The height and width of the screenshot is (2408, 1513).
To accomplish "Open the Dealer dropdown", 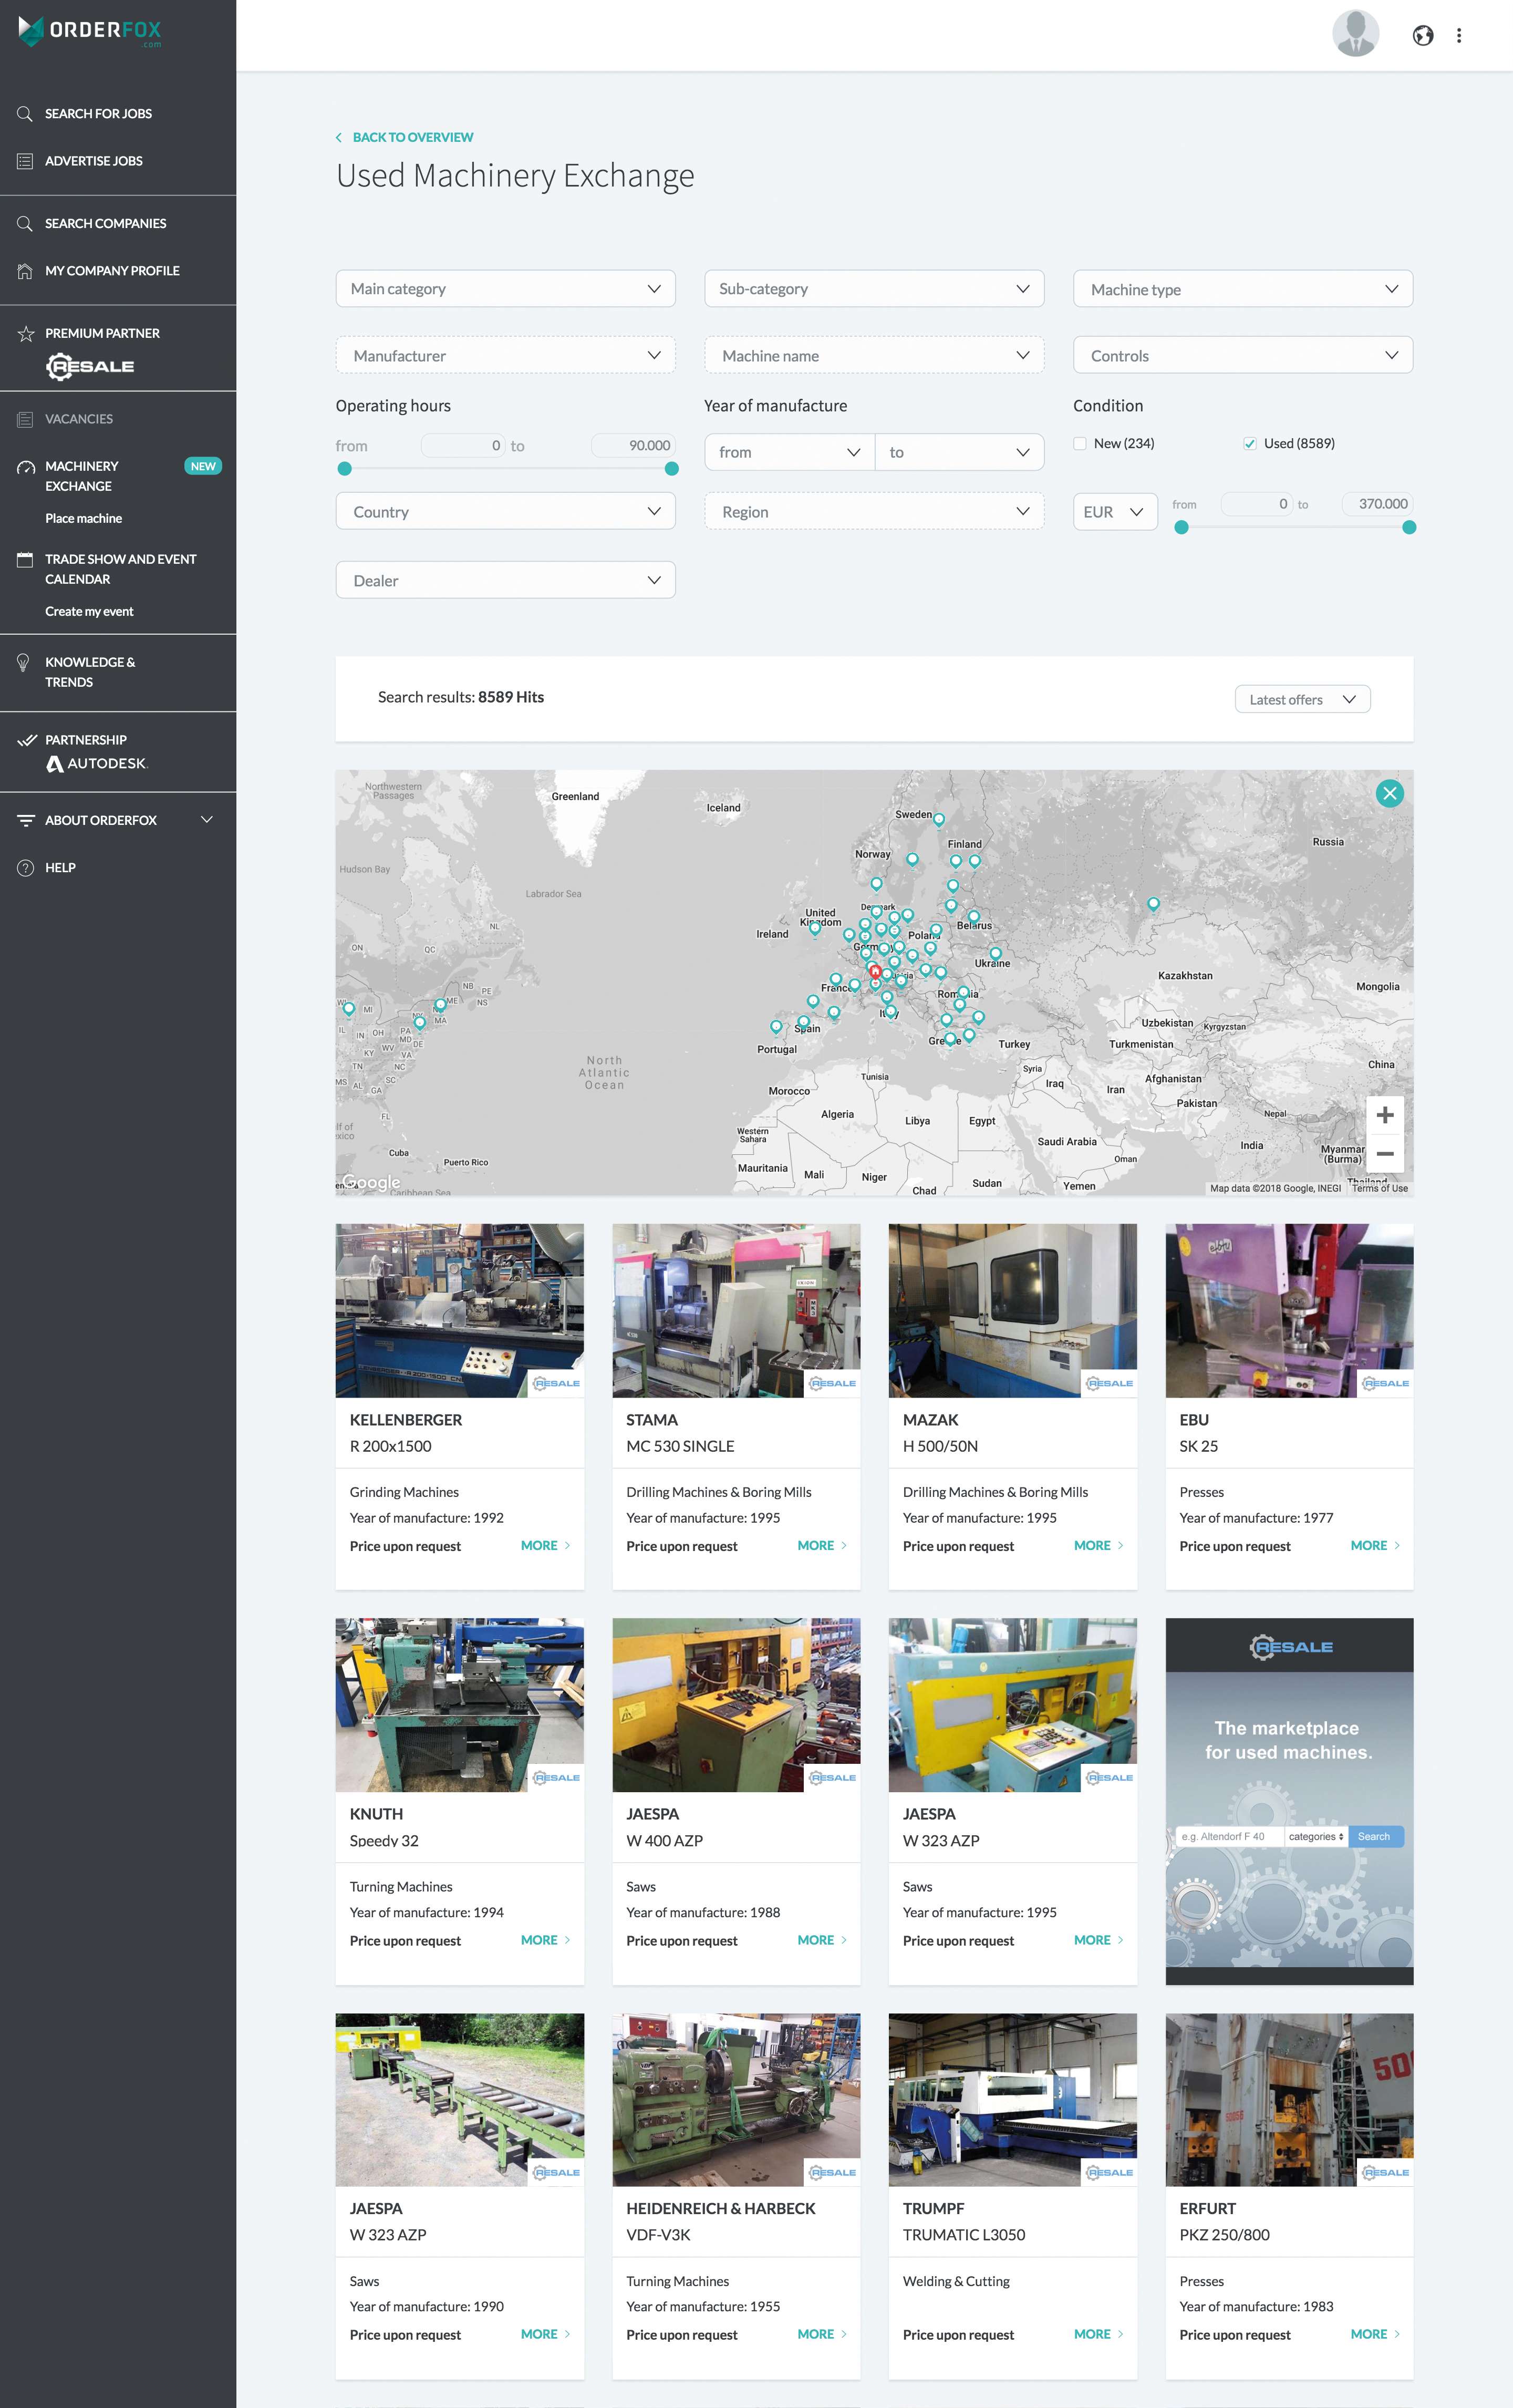I will [x=505, y=581].
